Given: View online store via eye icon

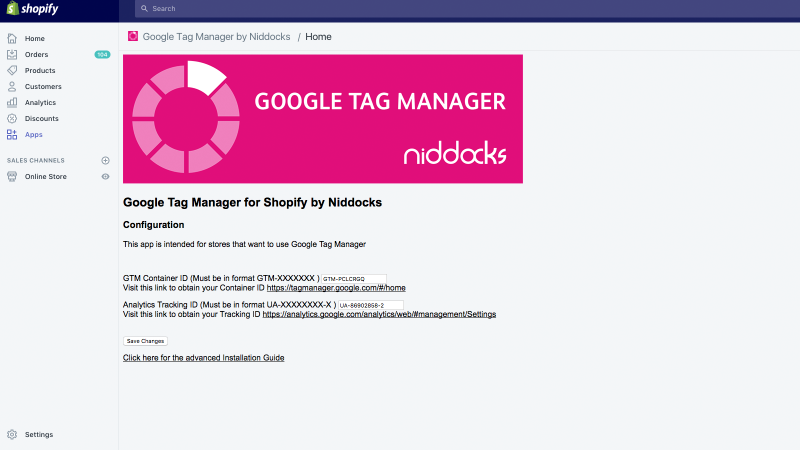Looking at the screenshot, I should (x=106, y=177).
